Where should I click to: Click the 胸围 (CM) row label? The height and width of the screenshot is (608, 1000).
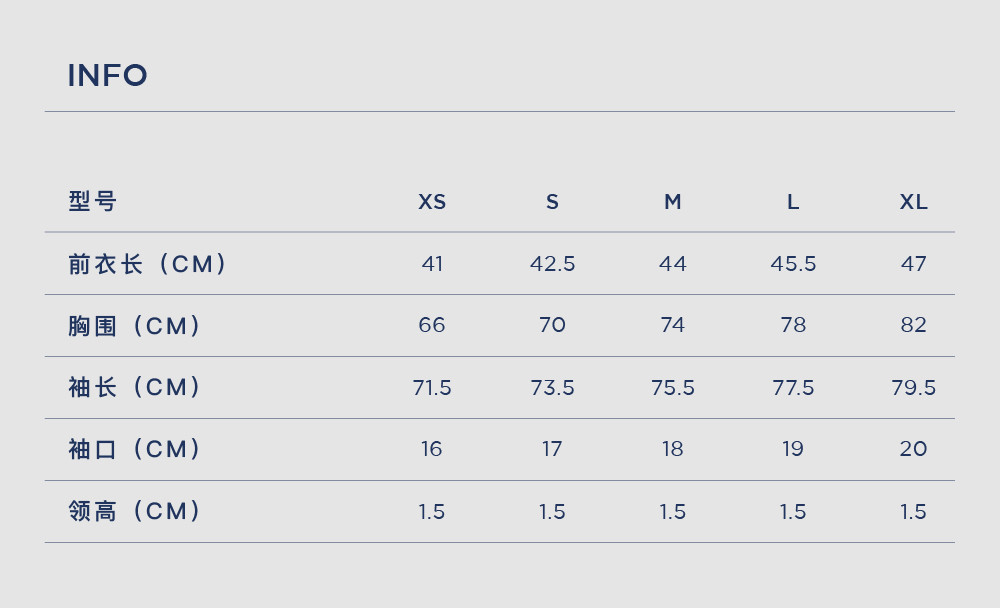[x=135, y=325]
